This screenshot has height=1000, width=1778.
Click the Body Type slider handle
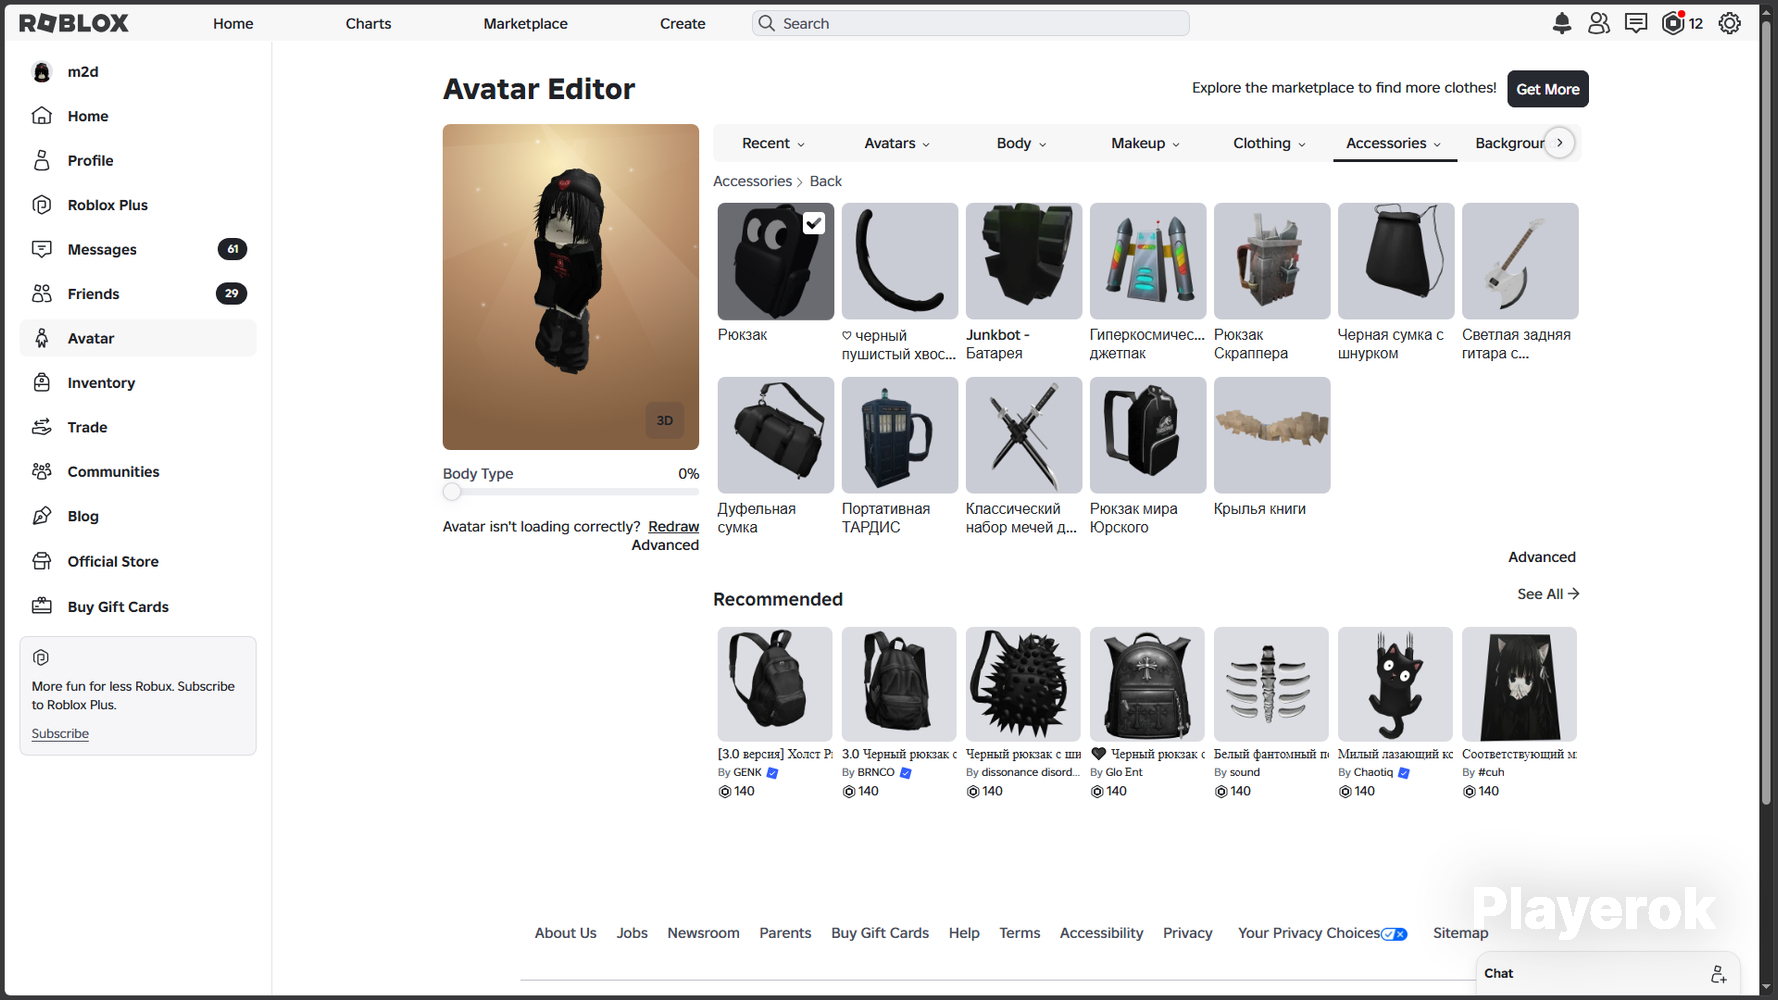pos(452,492)
